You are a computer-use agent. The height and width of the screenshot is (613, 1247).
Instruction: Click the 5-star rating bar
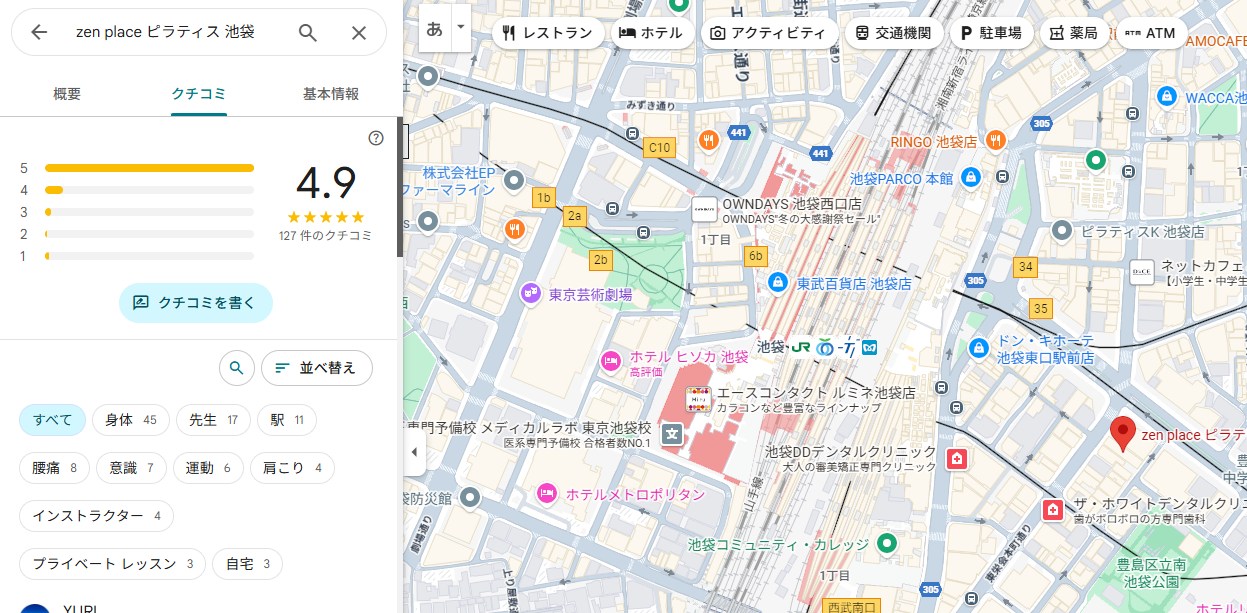[149, 168]
